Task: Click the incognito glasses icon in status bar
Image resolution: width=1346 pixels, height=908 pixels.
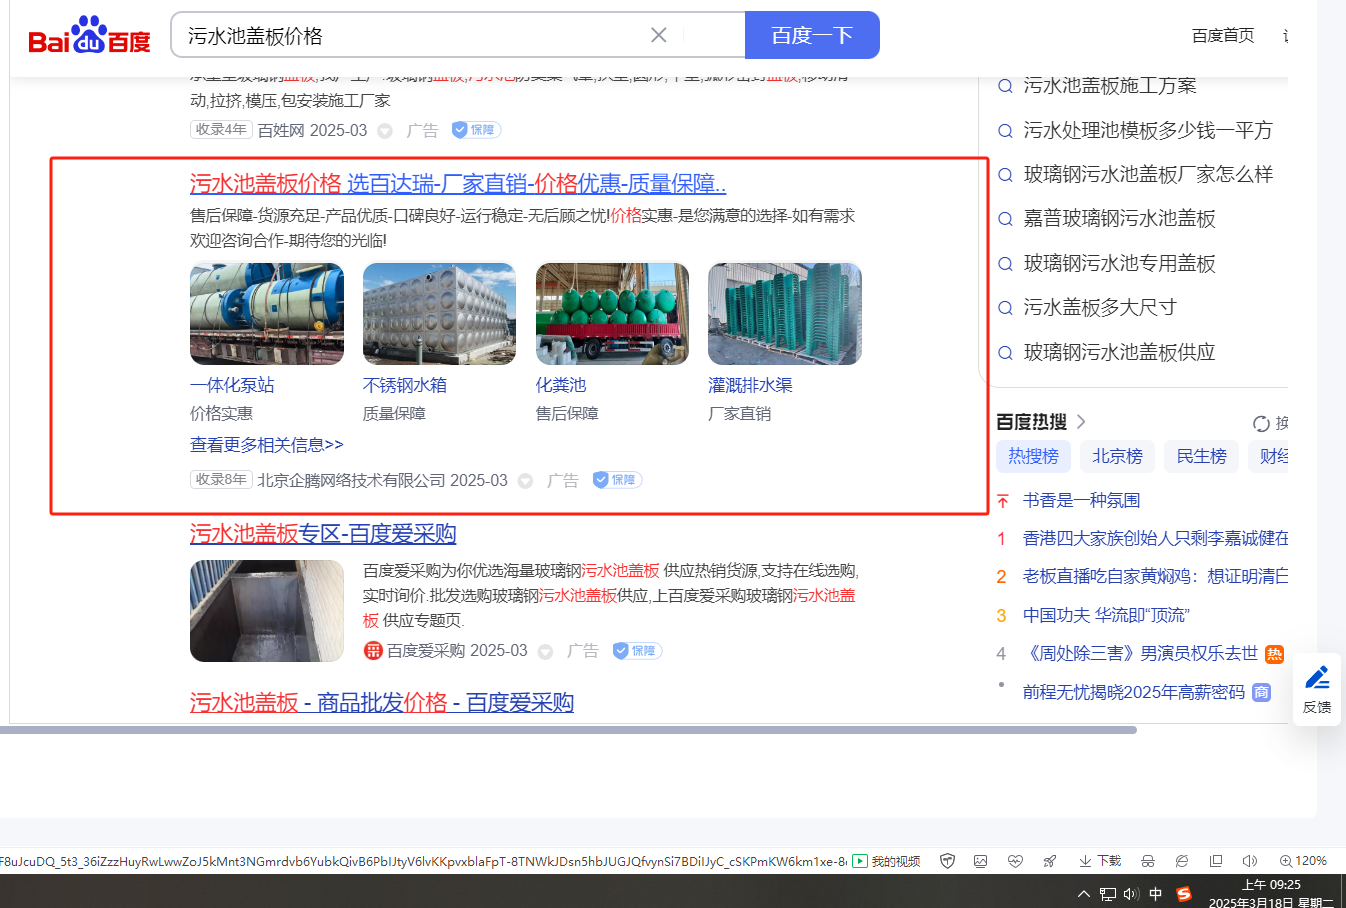Action: [x=1148, y=861]
